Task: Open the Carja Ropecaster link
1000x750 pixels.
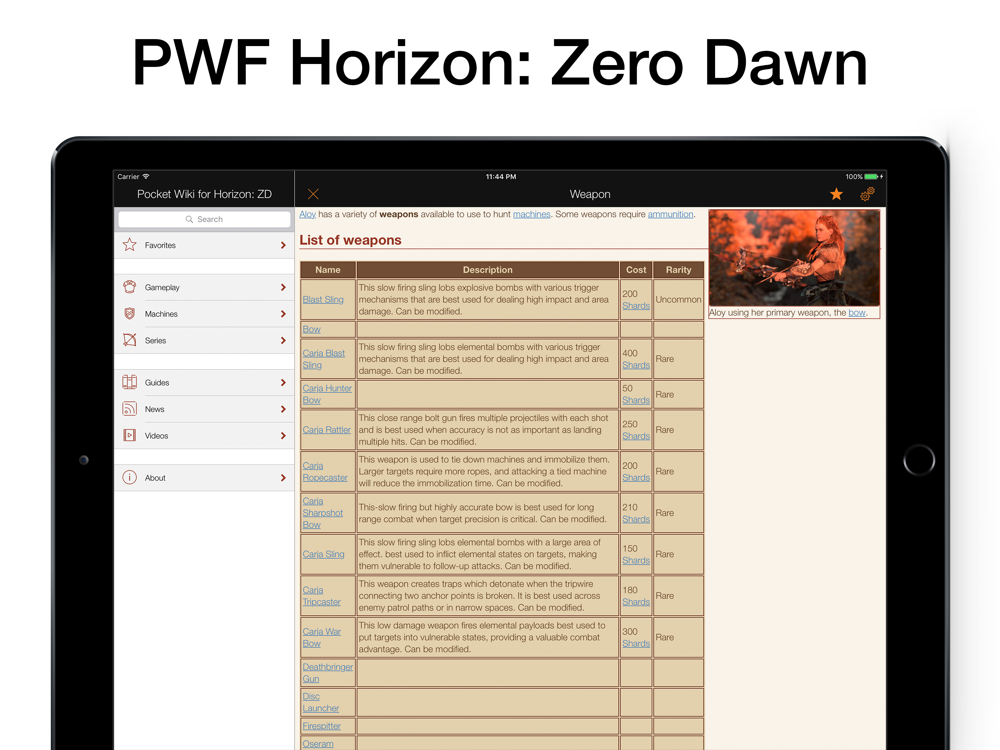Action: click(x=325, y=471)
